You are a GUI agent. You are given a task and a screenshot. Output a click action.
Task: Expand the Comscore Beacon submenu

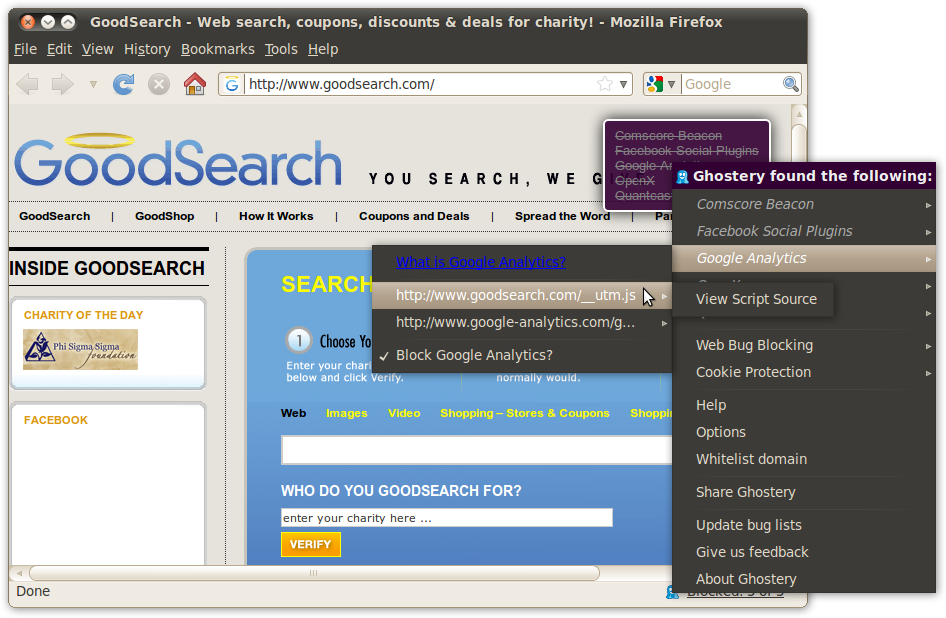pos(804,204)
